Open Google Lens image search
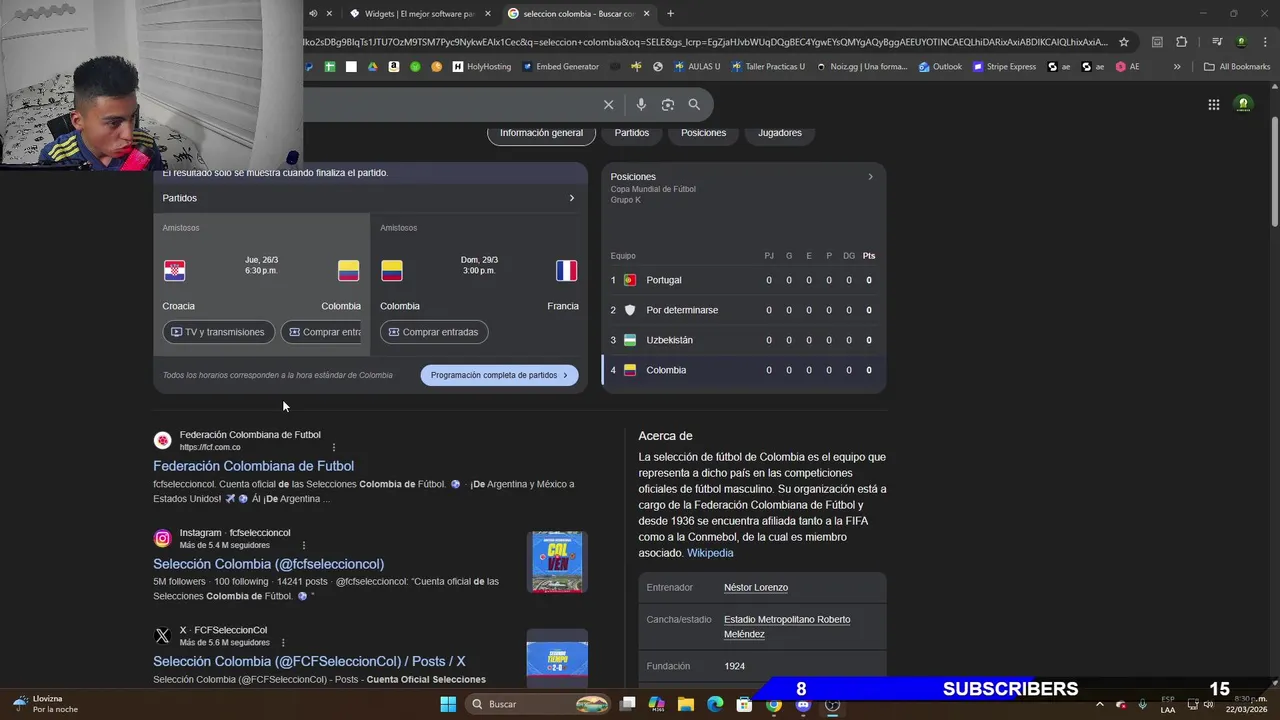The image size is (1280, 720). (668, 104)
